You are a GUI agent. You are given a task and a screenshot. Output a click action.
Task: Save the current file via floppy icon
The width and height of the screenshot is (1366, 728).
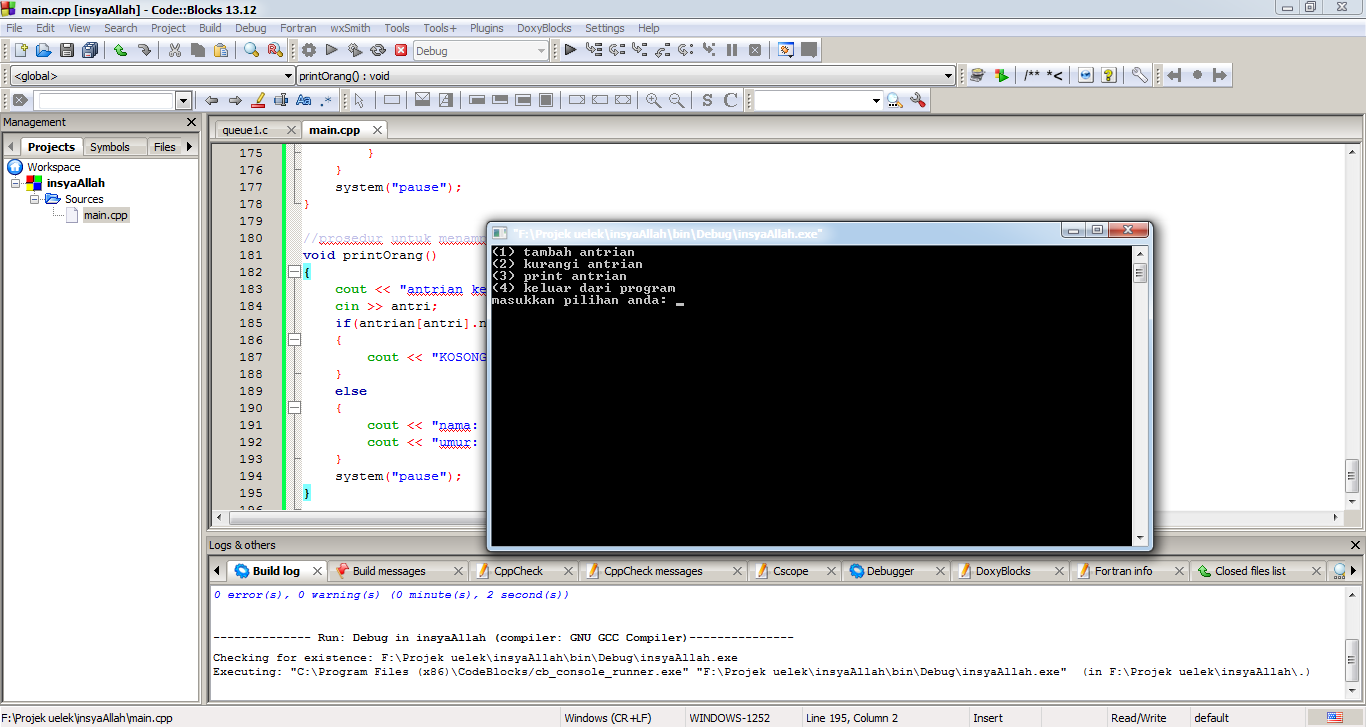tap(67, 50)
